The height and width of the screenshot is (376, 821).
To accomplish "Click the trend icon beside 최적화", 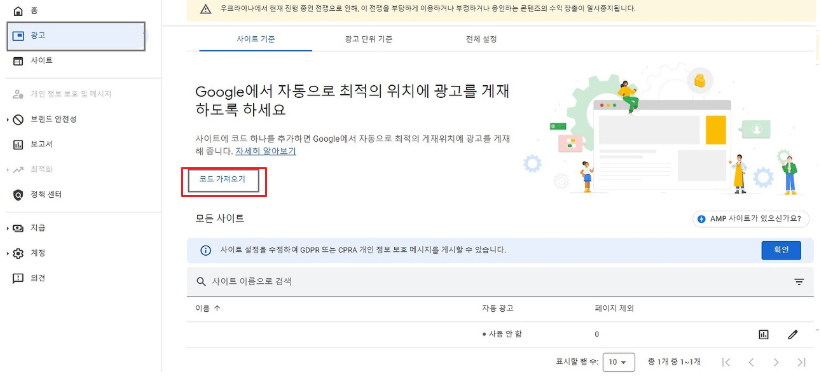I will pos(18,170).
